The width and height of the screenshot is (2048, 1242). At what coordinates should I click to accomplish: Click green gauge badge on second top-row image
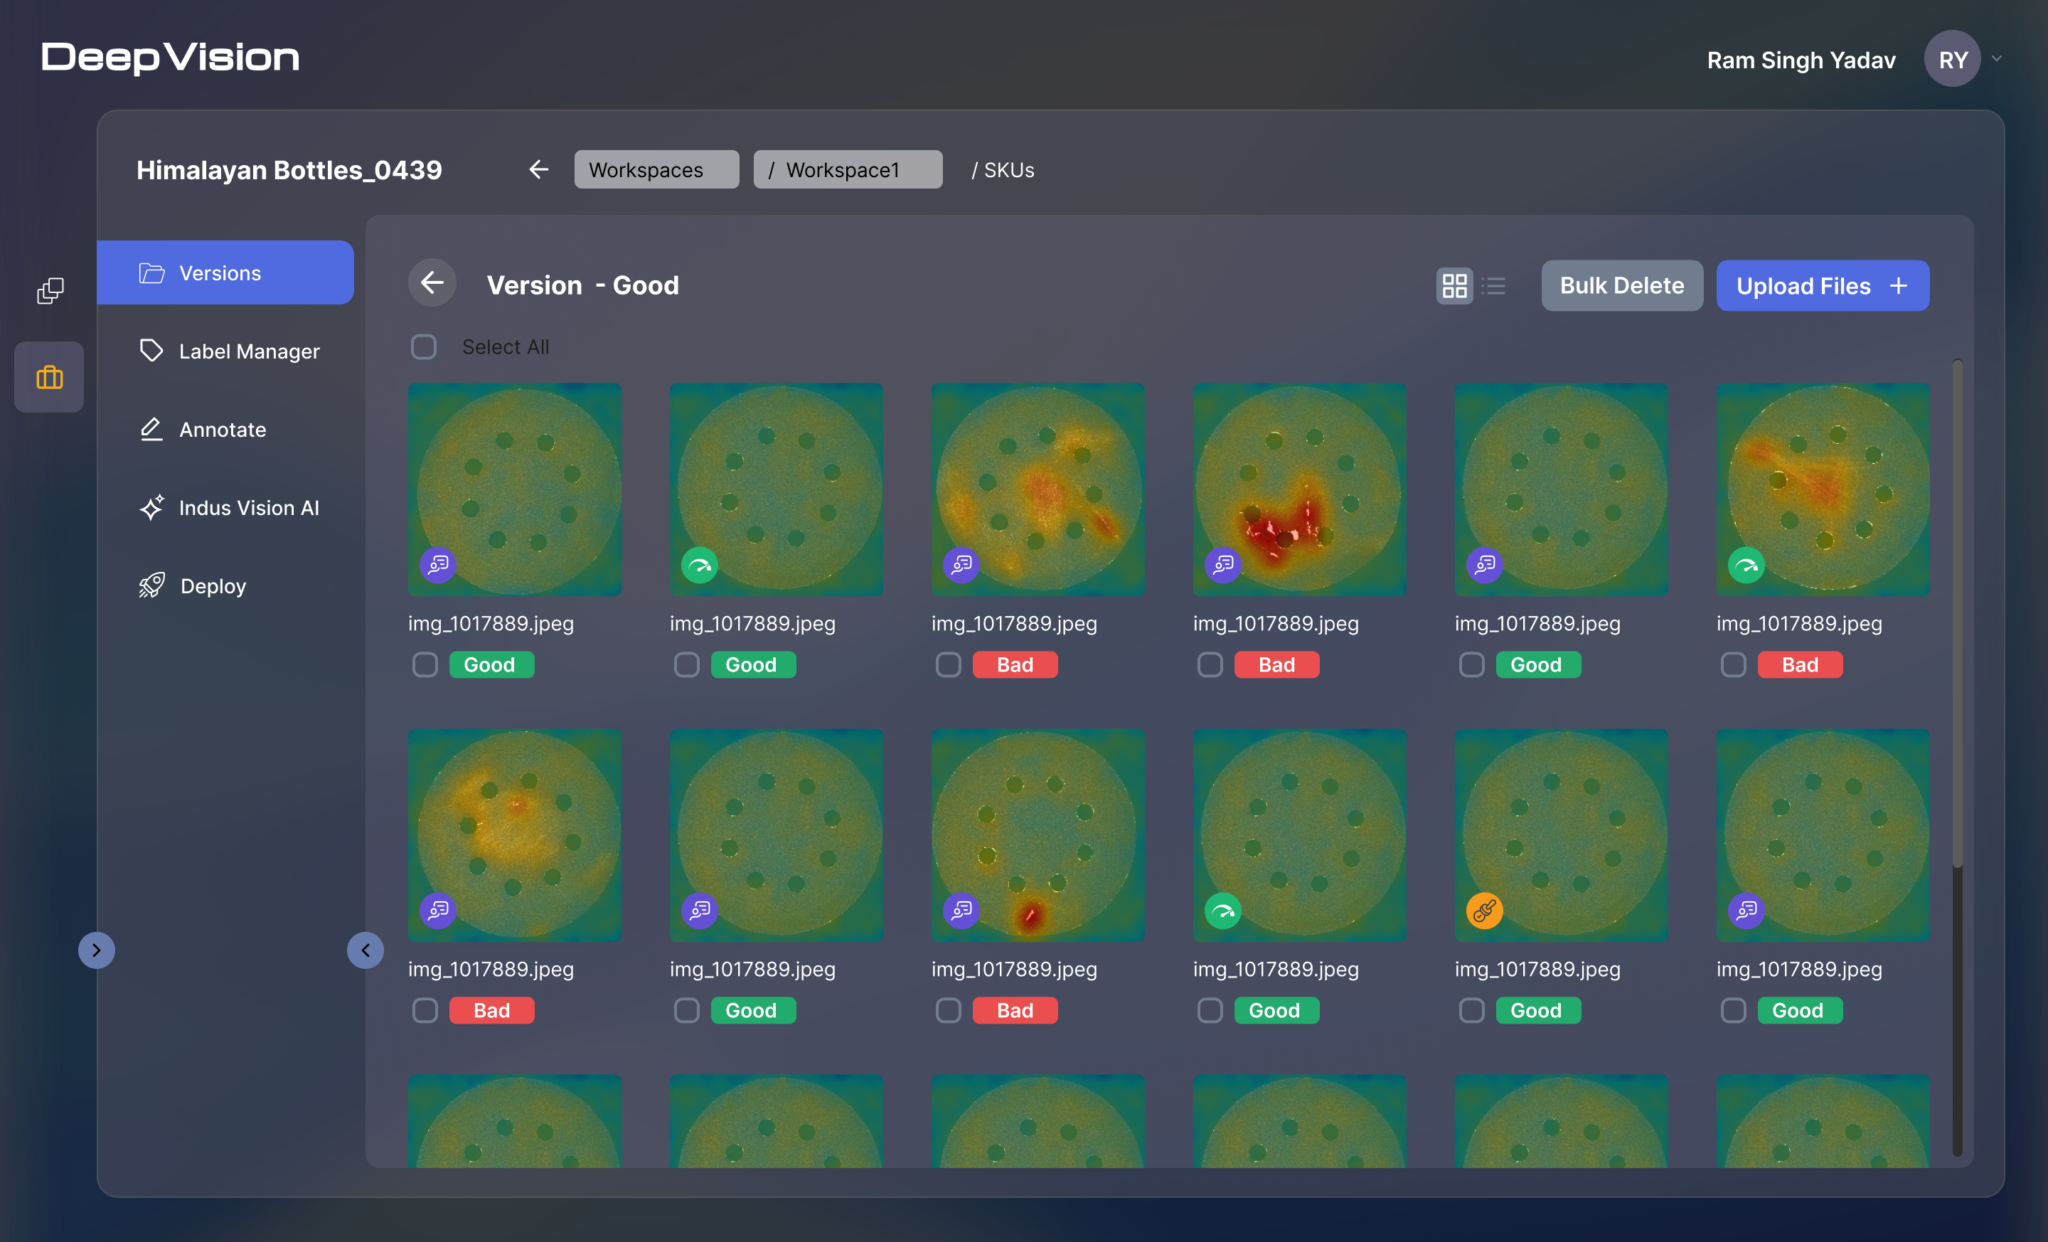click(x=700, y=565)
